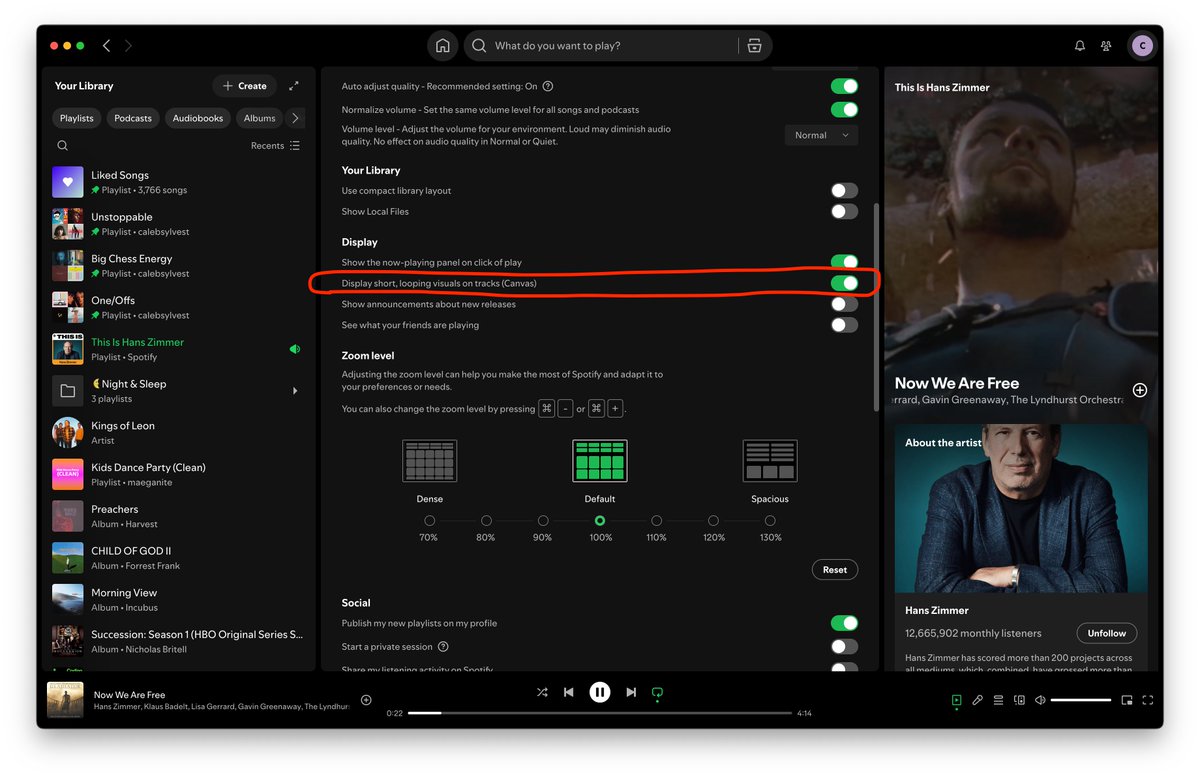The height and width of the screenshot is (777, 1200).
Task: Enable See what your friends are playing
Action: click(844, 325)
